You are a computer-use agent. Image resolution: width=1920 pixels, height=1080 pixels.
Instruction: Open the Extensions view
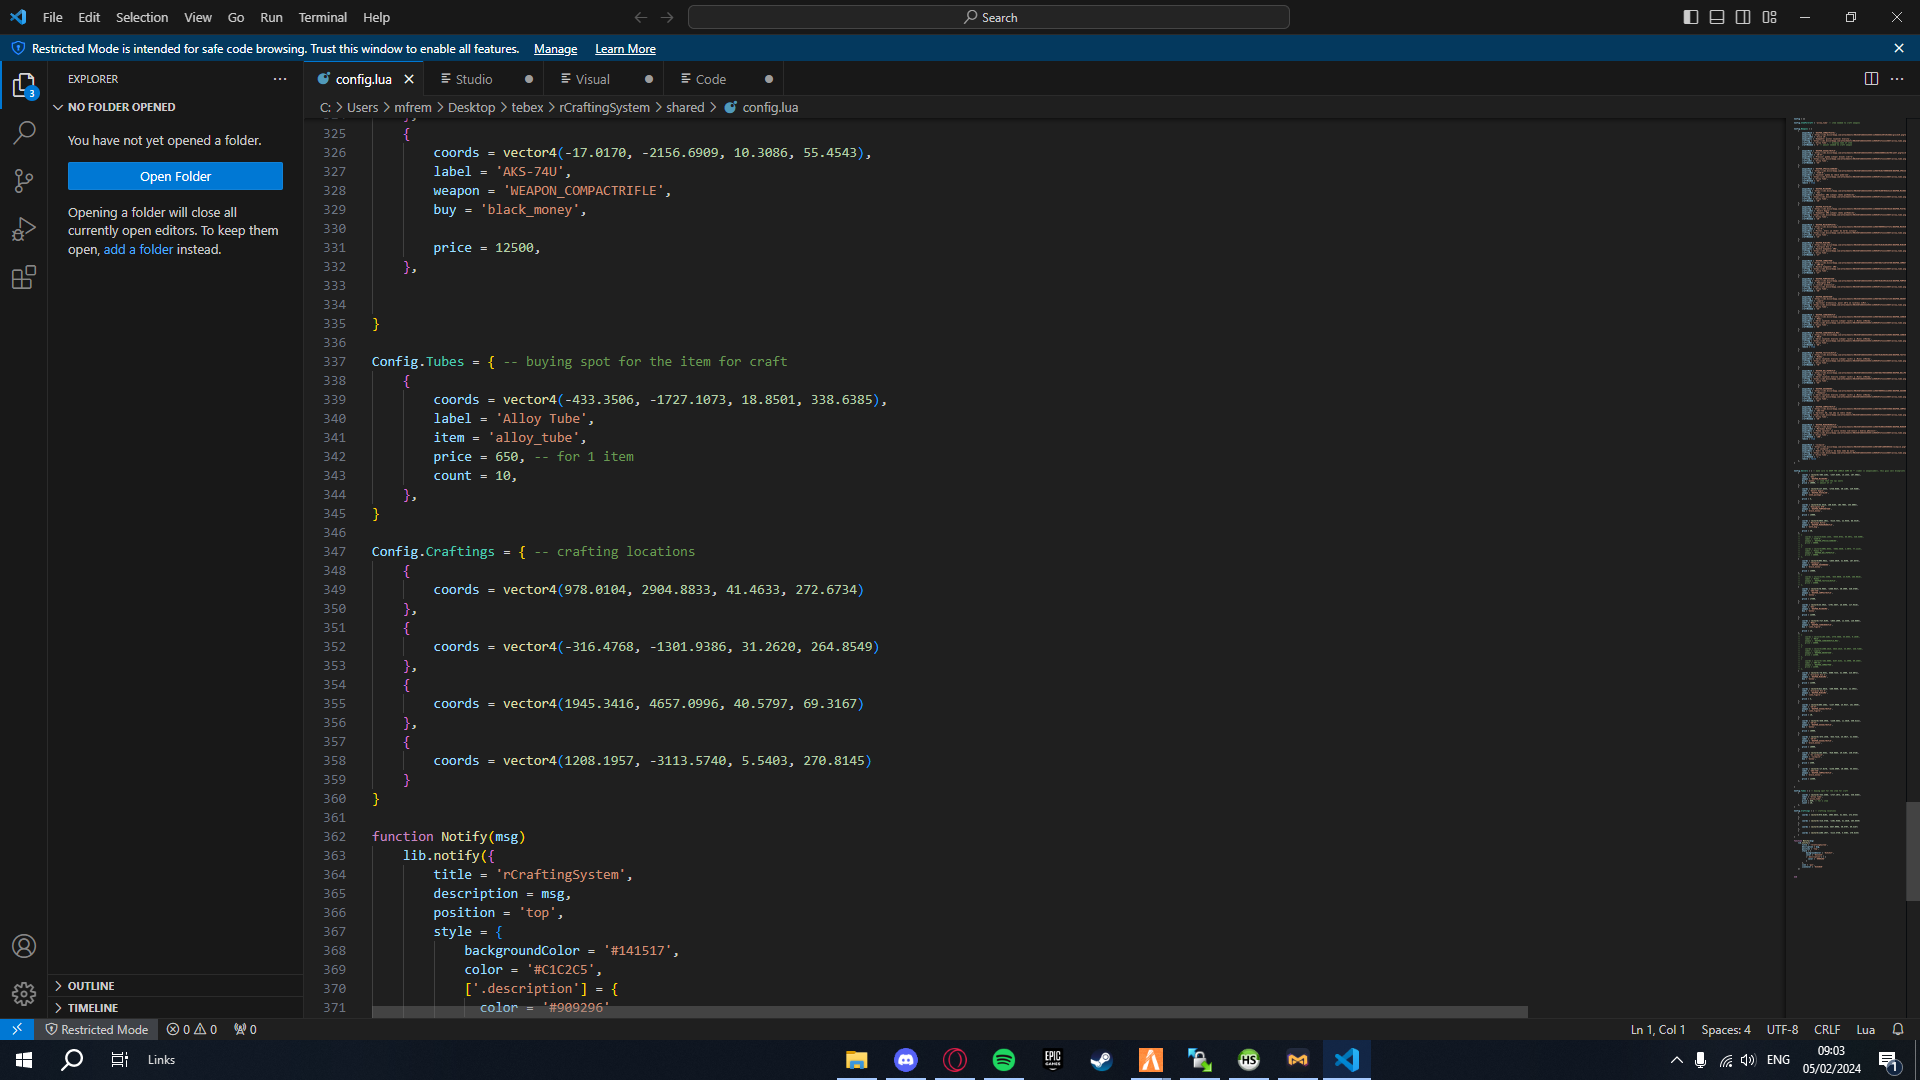tap(24, 278)
